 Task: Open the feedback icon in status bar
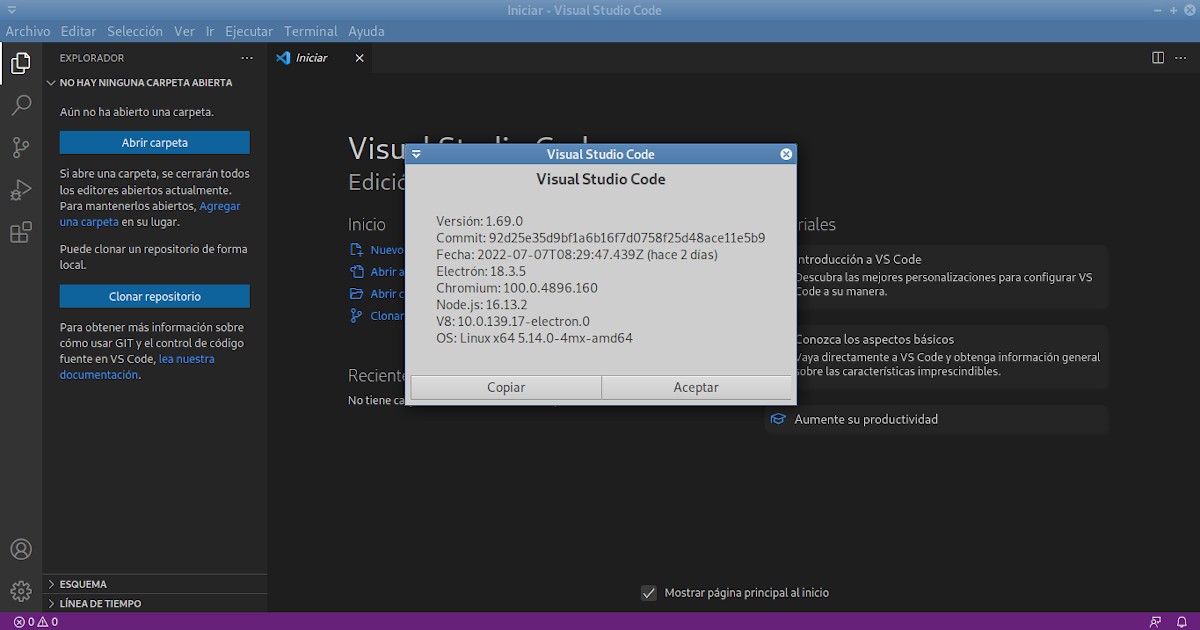(1156, 622)
